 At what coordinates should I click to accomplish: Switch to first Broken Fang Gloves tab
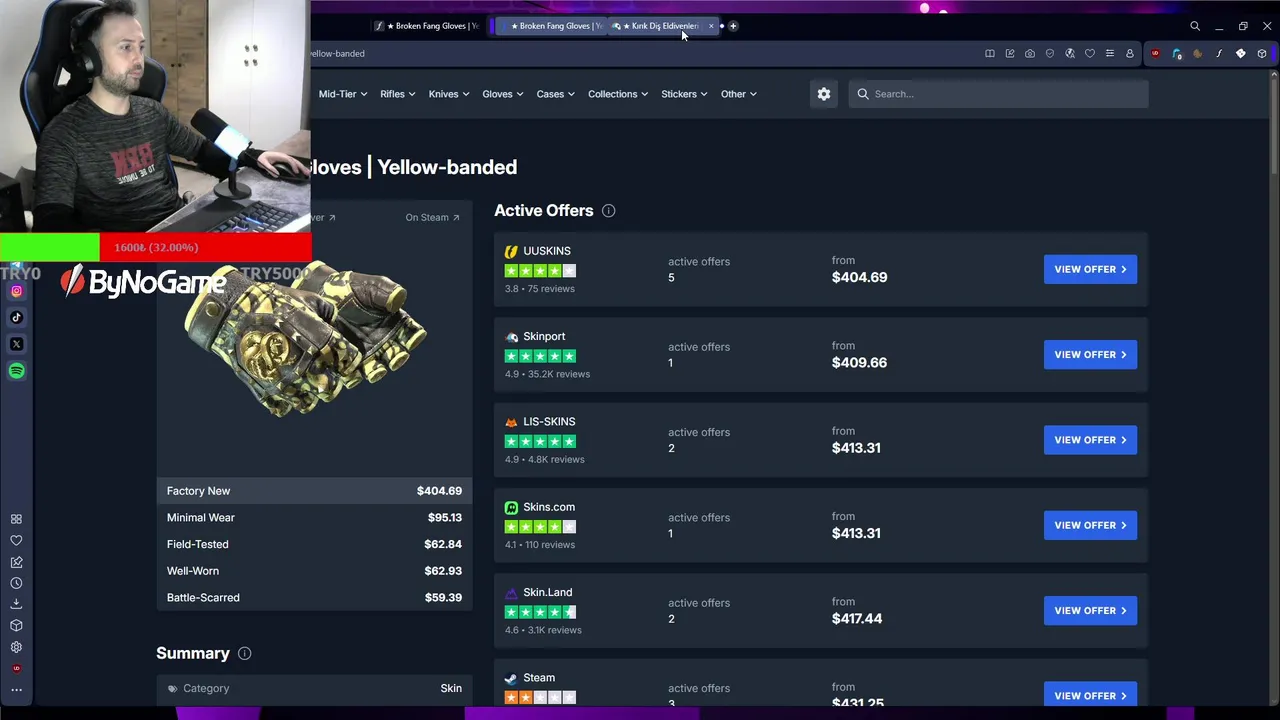(428, 26)
